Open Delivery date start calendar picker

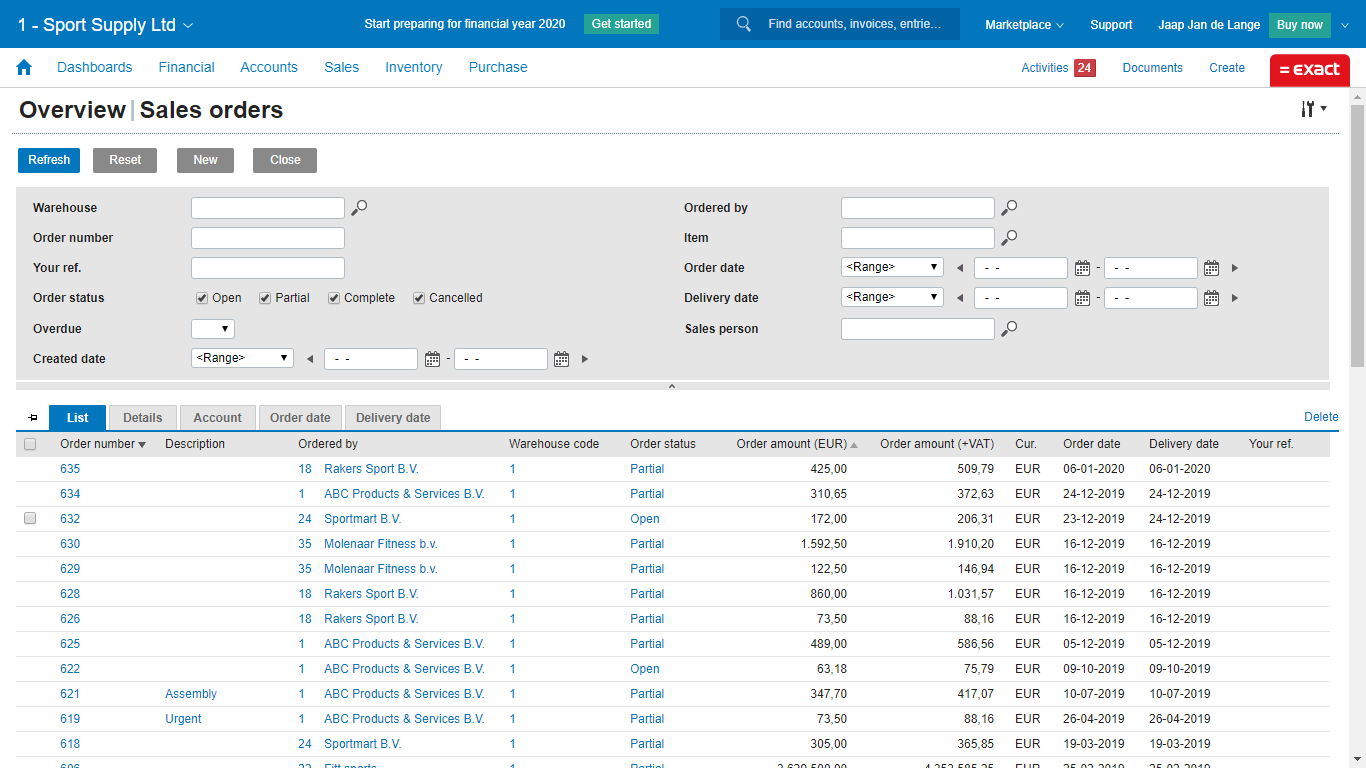coord(1082,298)
